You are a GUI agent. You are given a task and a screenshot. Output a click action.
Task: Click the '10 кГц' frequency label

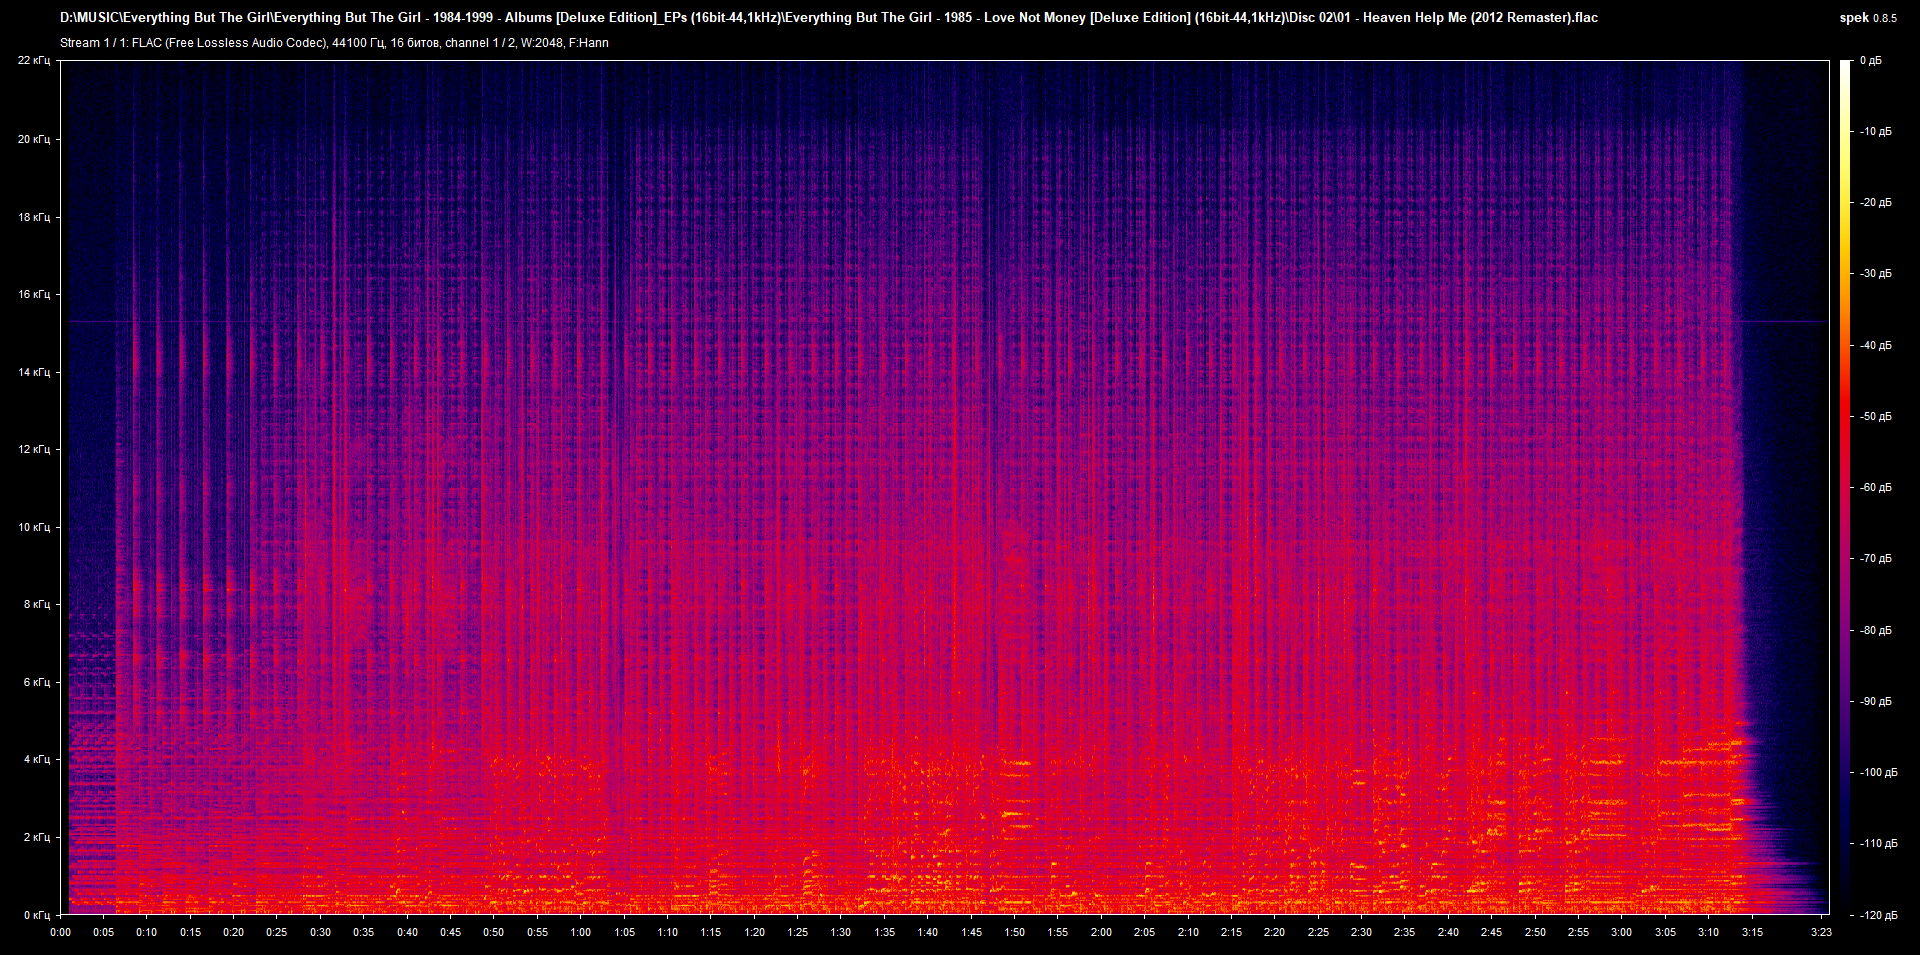click(33, 527)
